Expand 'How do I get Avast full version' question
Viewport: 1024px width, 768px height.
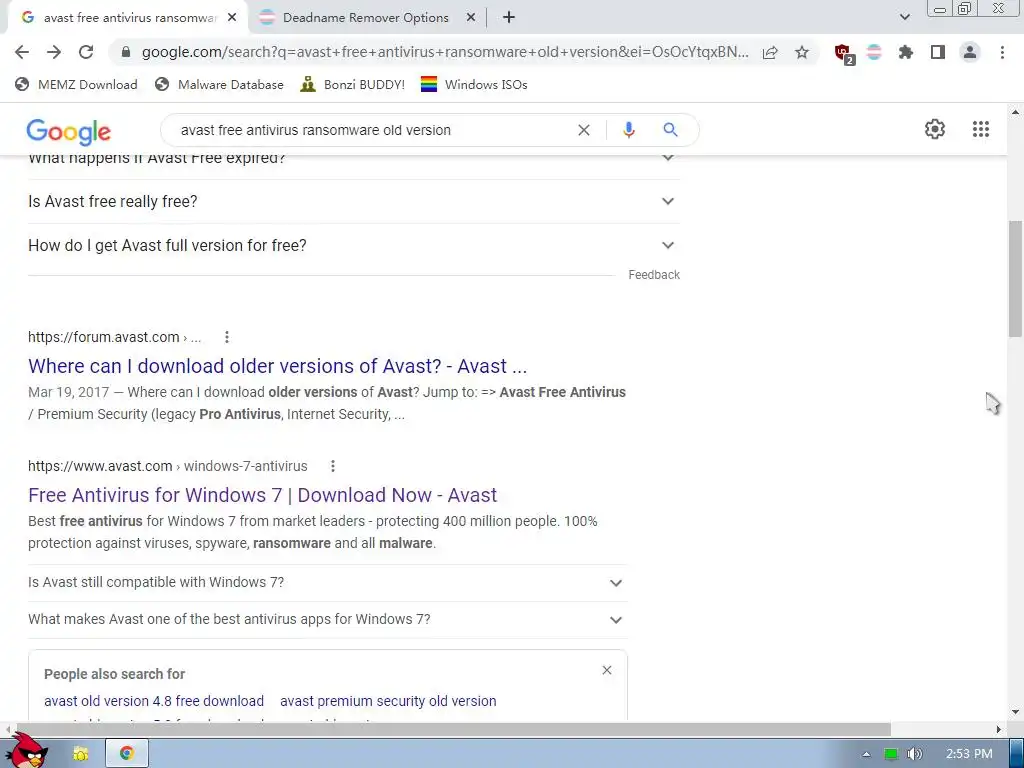pos(354,246)
